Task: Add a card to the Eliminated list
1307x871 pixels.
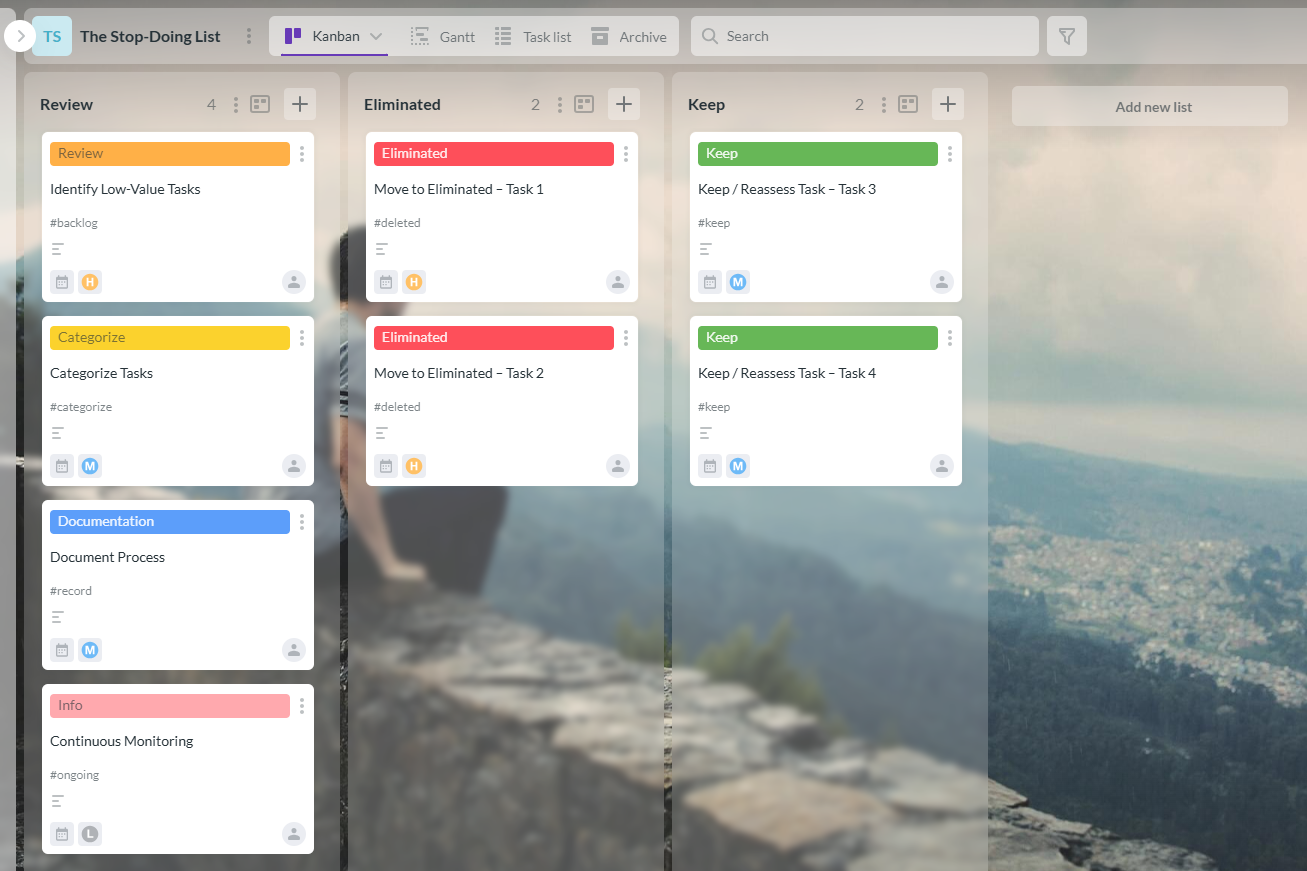Action: 623,104
